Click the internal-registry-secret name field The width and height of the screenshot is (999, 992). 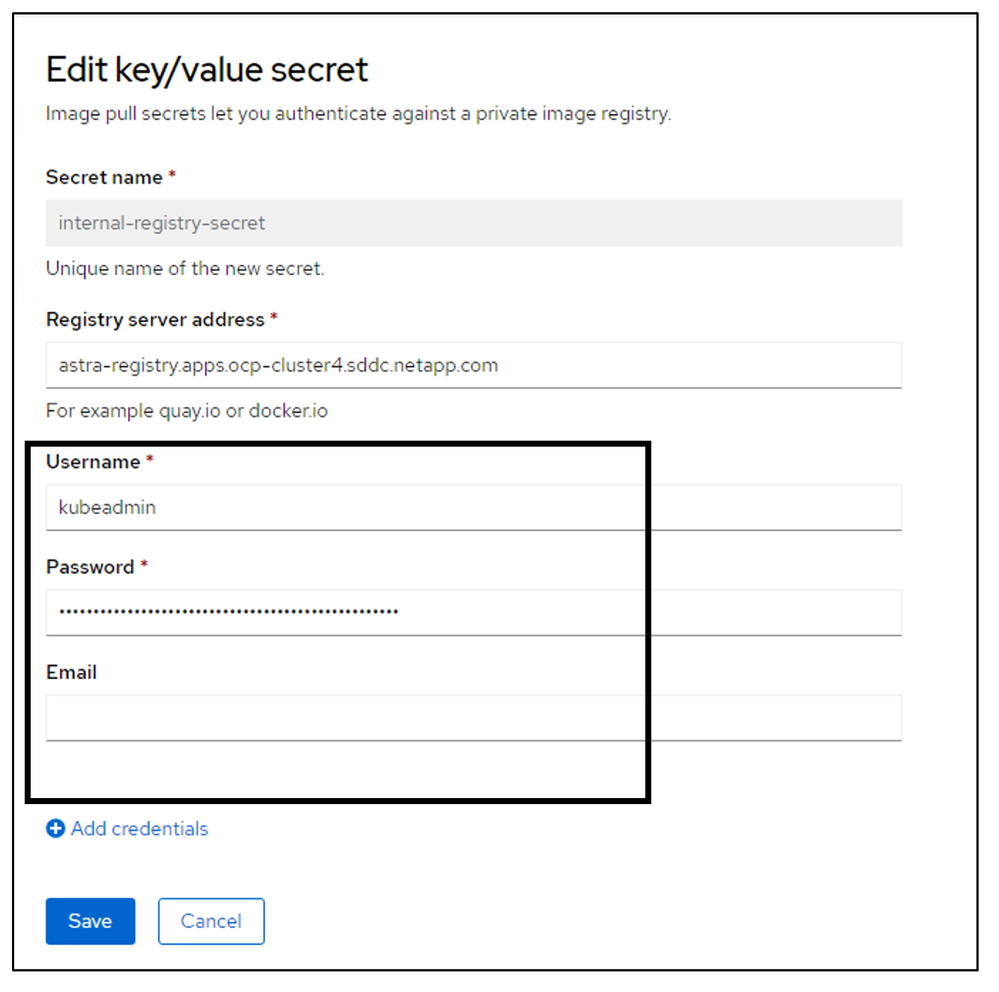coord(474,223)
